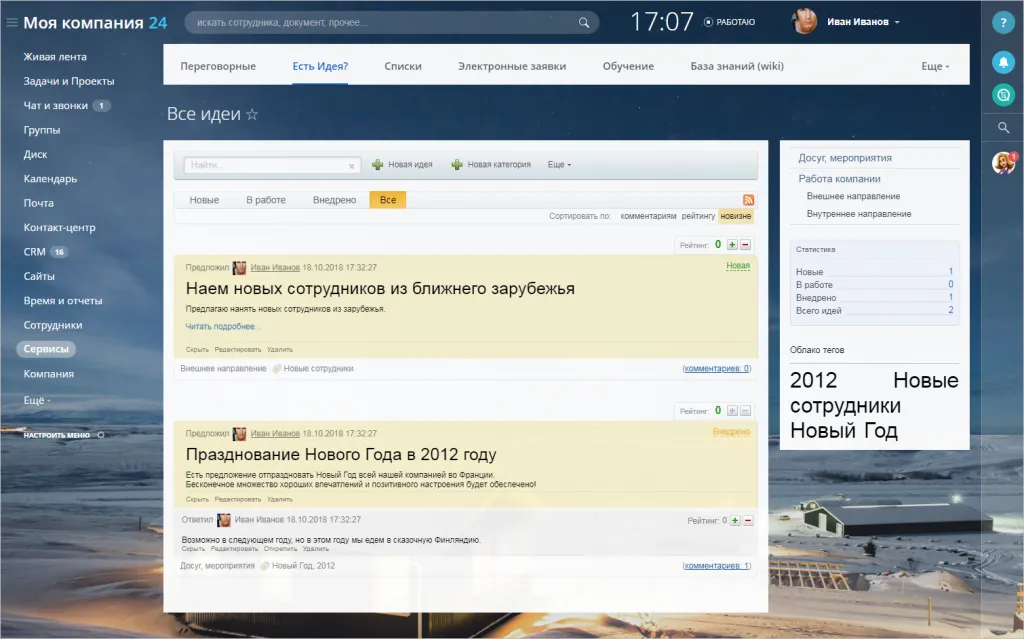Open the Электронные заявки tab
Viewport: 1024px width, 639px height.
coord(512,66)
